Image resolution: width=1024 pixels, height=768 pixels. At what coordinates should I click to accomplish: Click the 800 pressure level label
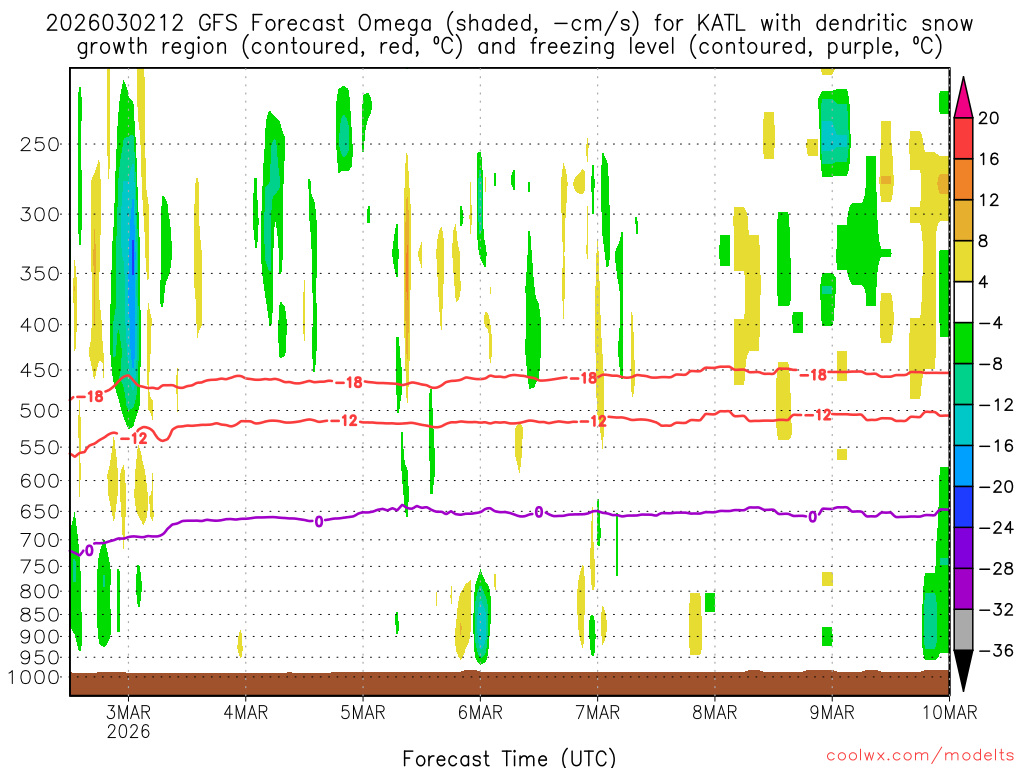point(40,592)
